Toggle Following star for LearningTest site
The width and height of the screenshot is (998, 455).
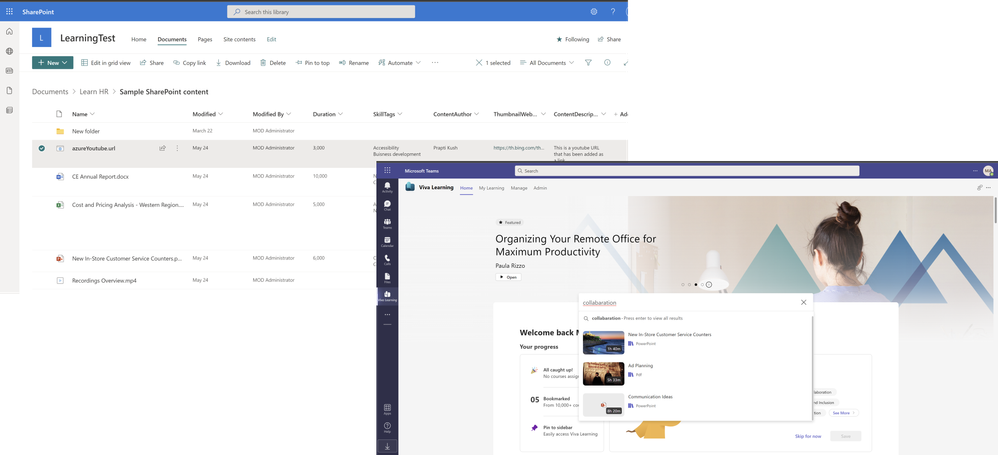point(573,39)
